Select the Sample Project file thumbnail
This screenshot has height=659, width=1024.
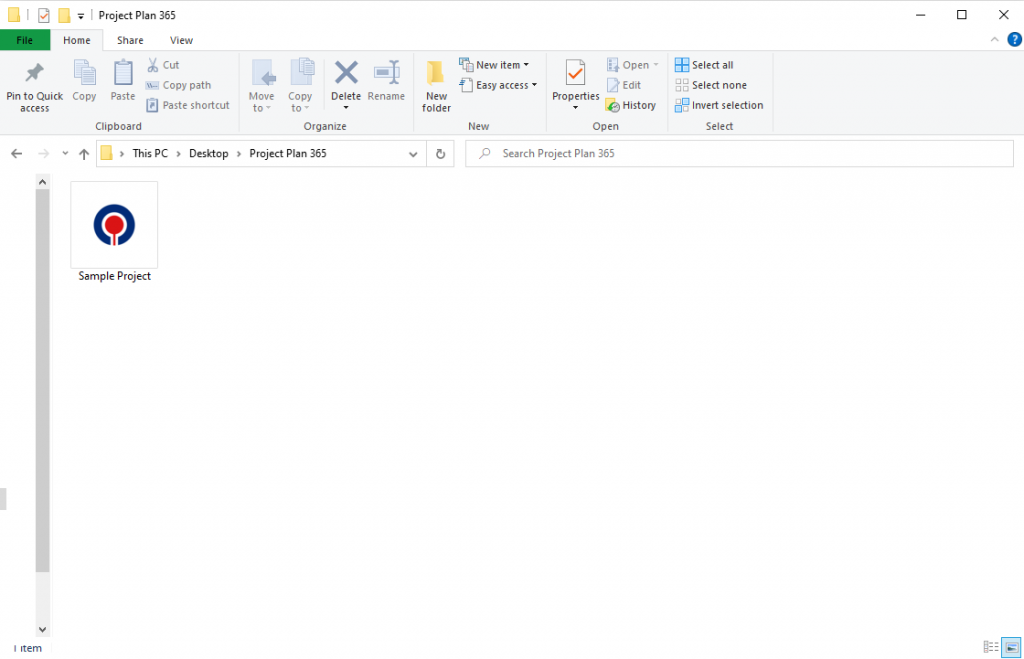(x=114, y=225)
